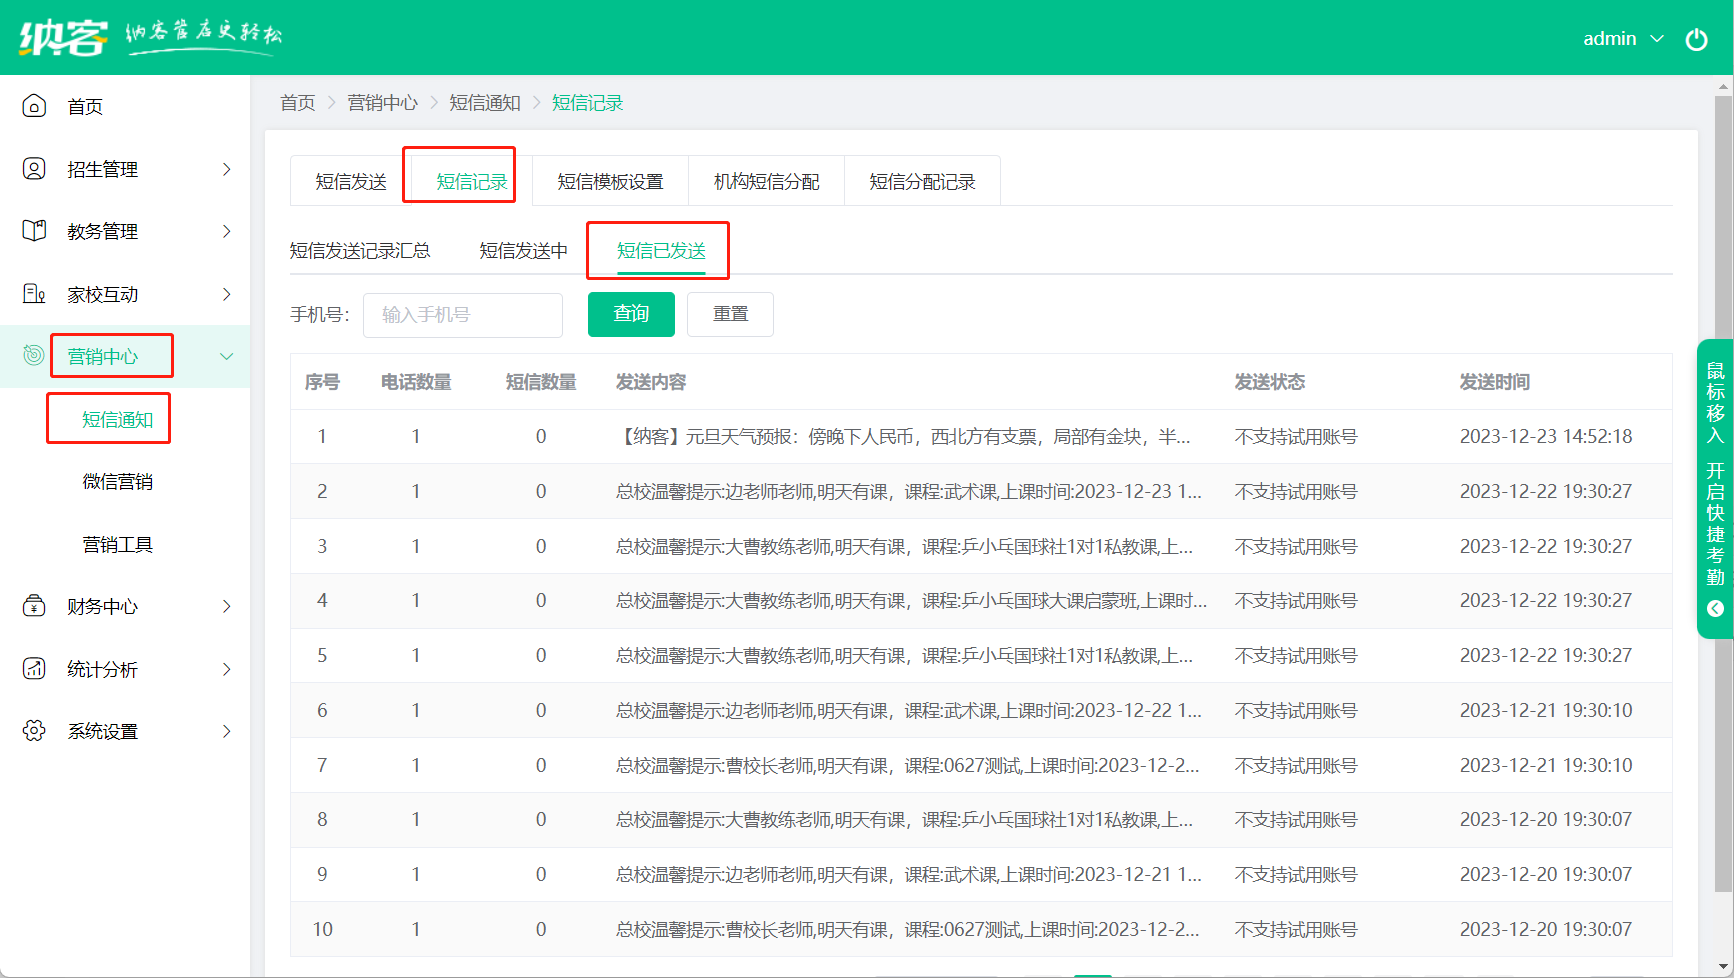Collapse the 营销中心 menu chevron
This screenshot has height=978, width=1734.
(227, 356)
